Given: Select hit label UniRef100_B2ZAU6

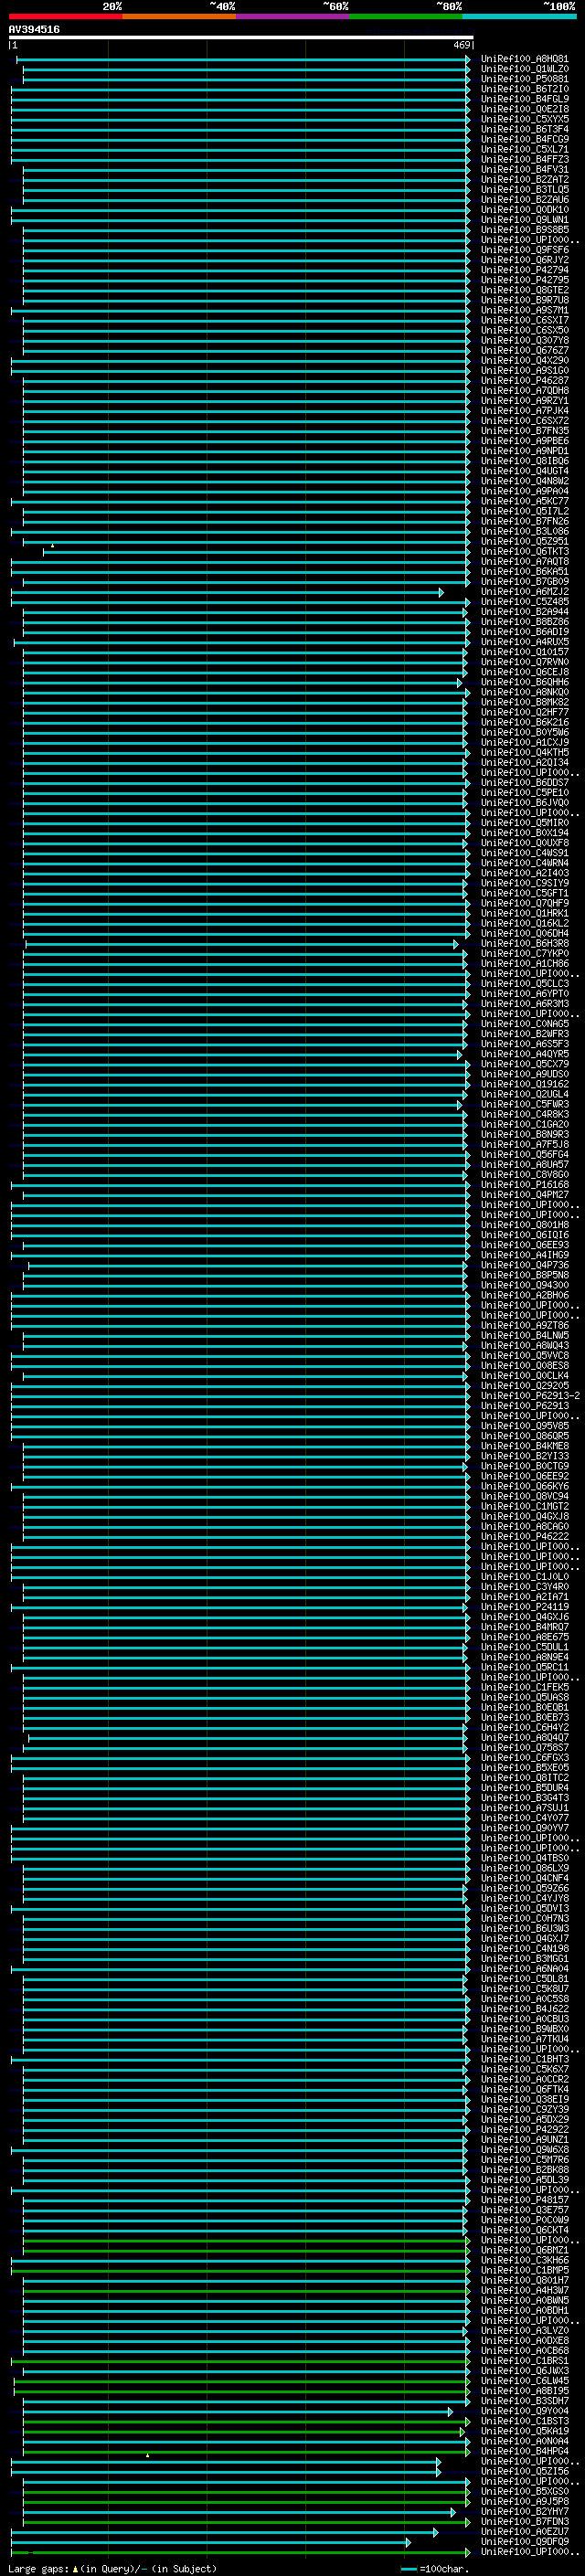Looking at the screenshot, I should coord(524,199).
